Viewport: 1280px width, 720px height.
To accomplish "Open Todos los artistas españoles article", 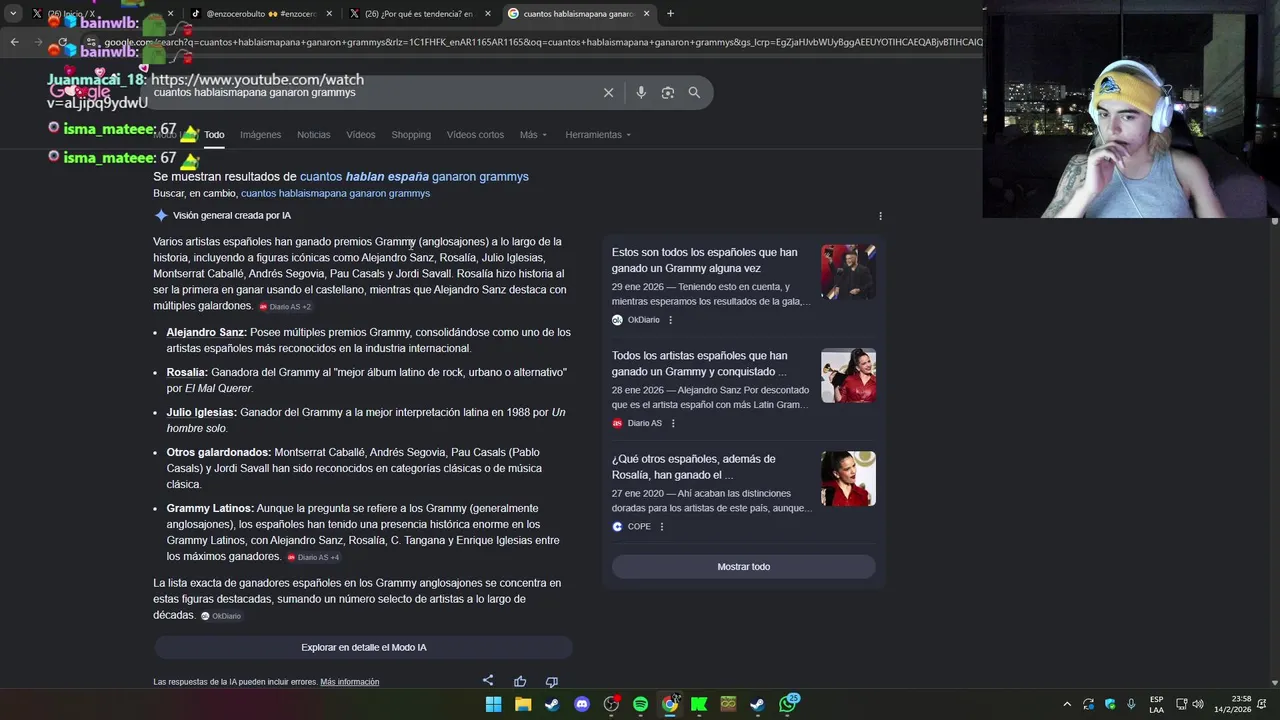I will (x=700, y=363).
